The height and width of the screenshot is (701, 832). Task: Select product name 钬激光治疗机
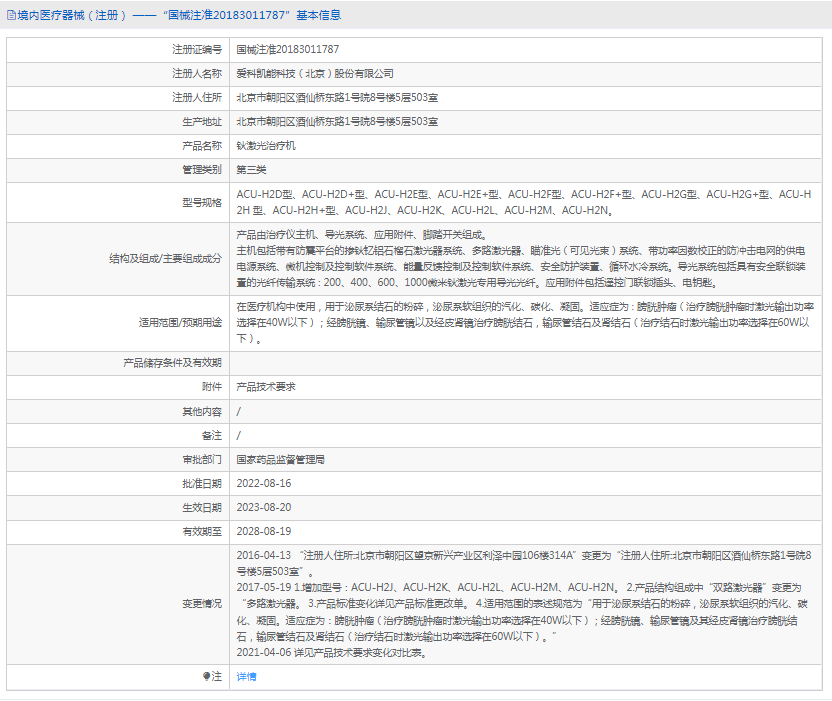[266, 145]
